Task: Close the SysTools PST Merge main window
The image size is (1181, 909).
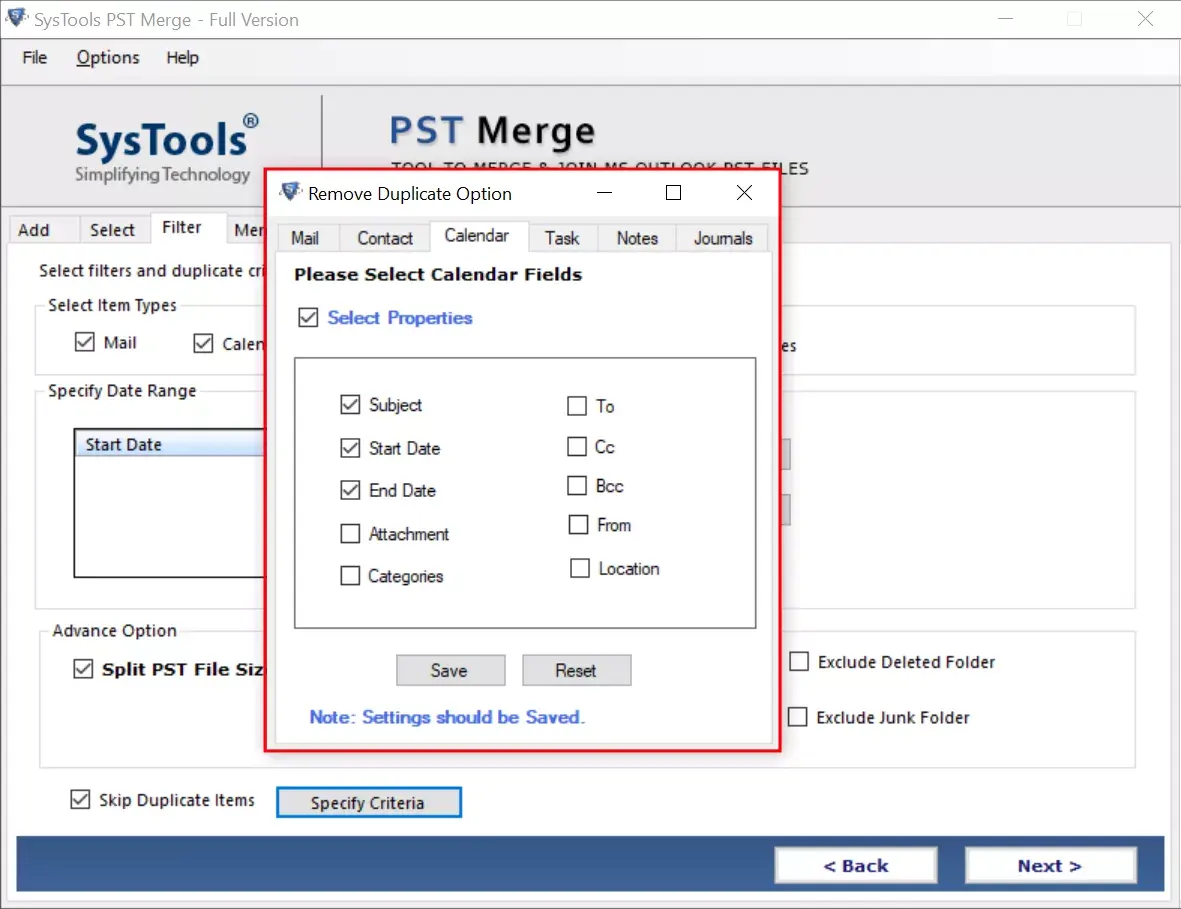Action: (x=1145, y=19)
